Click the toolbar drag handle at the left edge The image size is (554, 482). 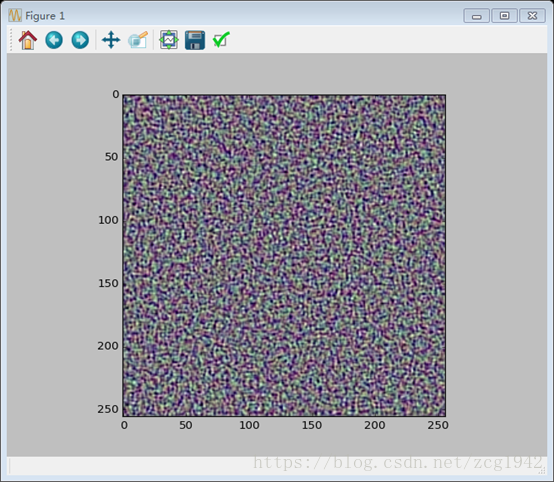tap(11, 40)
